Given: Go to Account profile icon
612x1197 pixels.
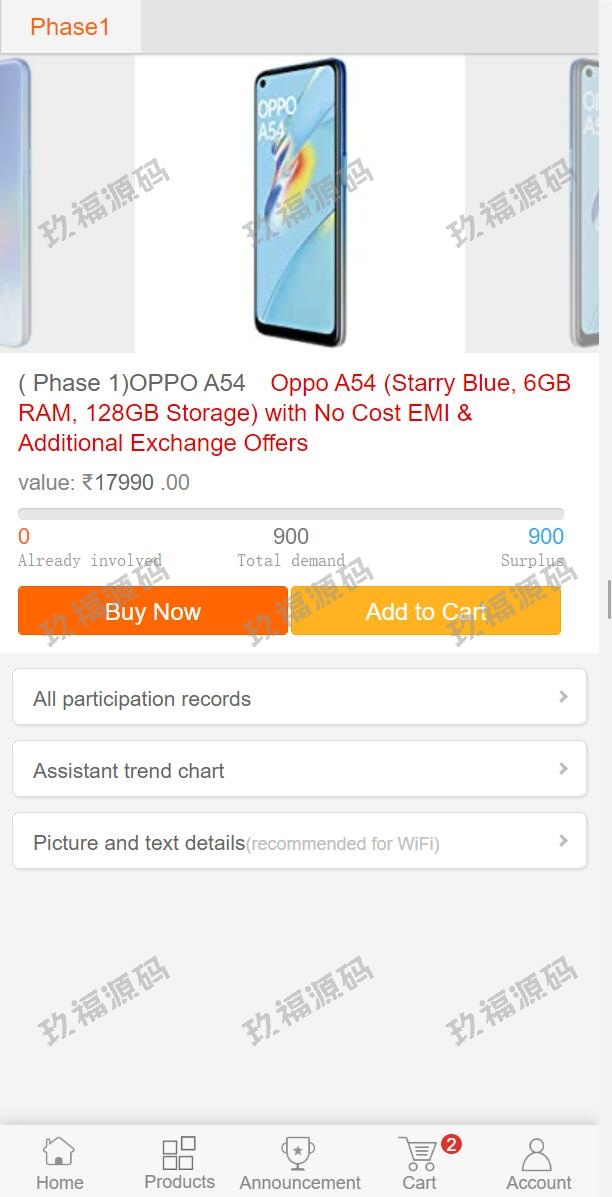Looking at the screenshot, I should pyautogui.click(x=538, y=1153).
